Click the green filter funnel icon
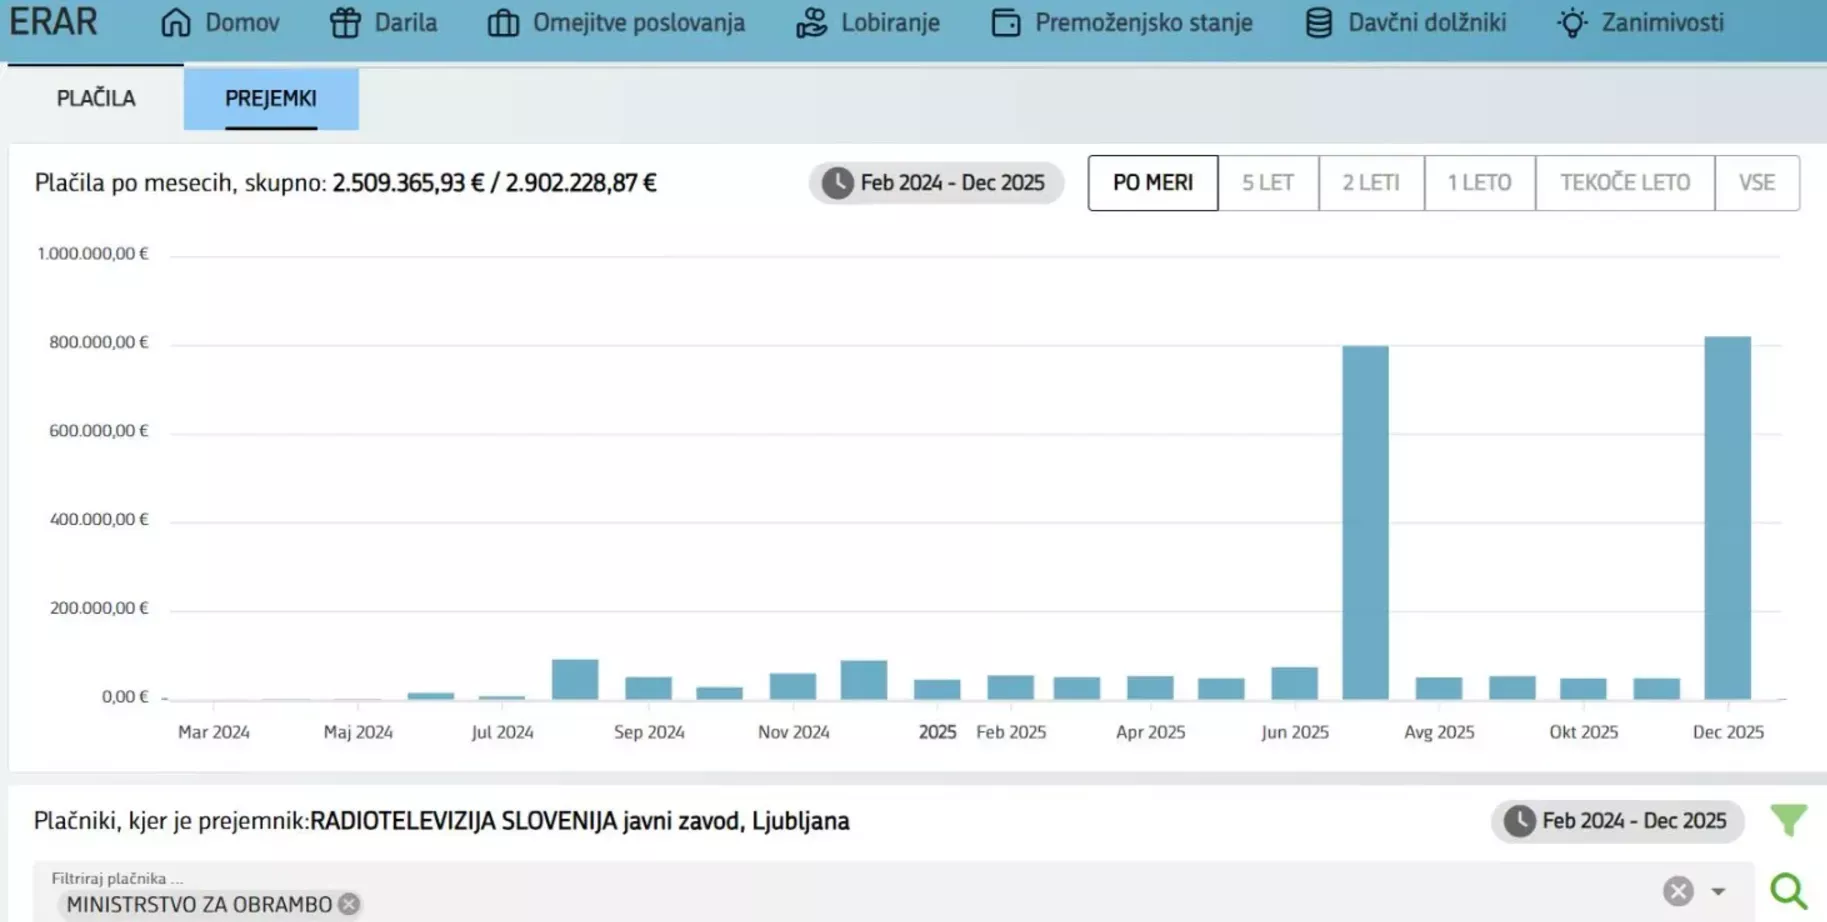Screen dimensions: 1827x922 pos(1789,821)
